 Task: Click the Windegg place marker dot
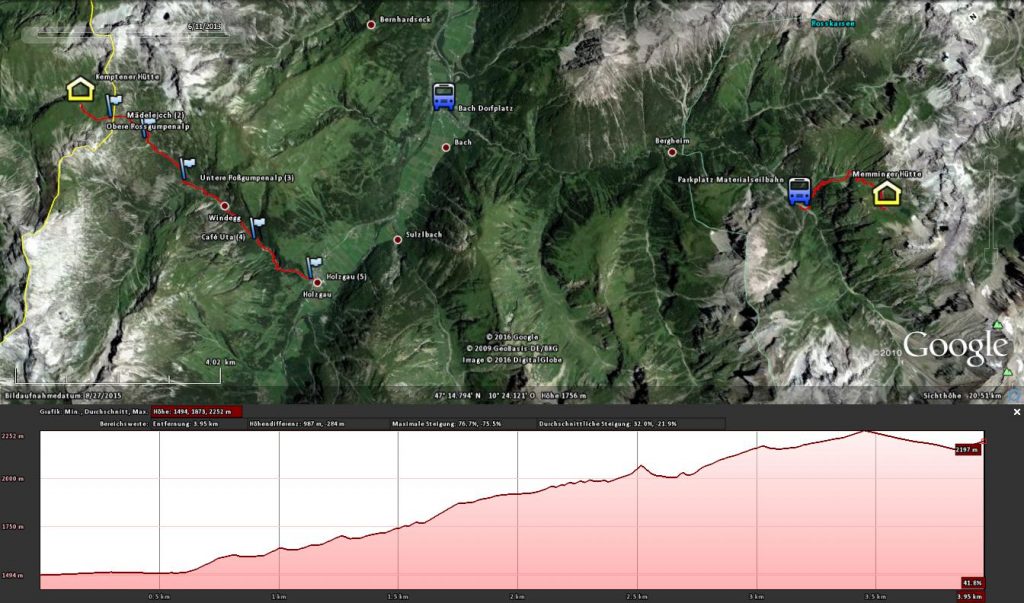point(225,206)
